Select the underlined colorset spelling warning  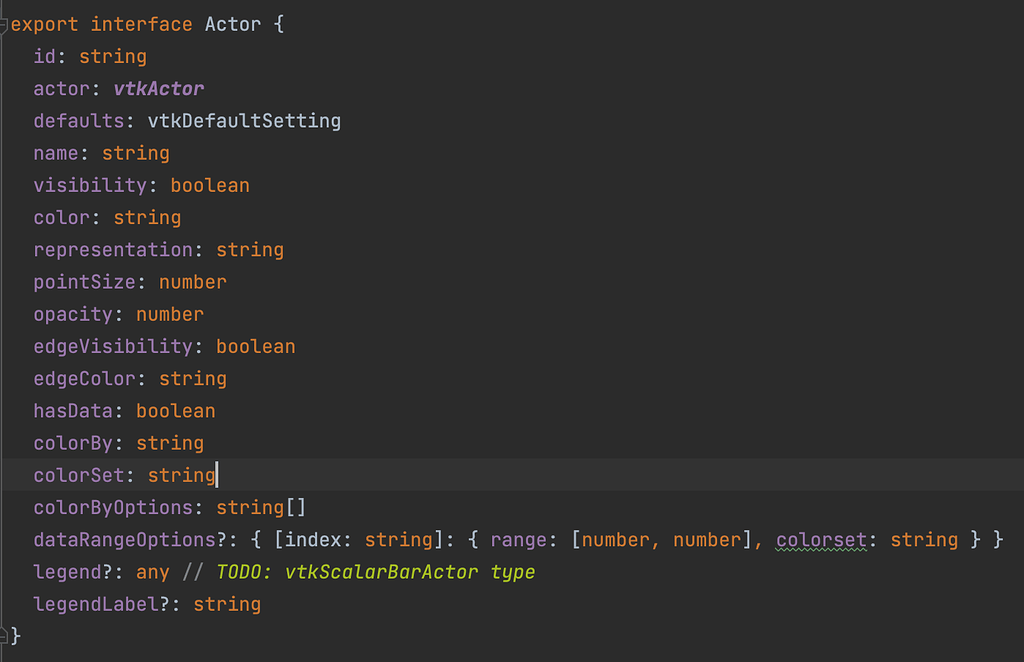[820, 539]
